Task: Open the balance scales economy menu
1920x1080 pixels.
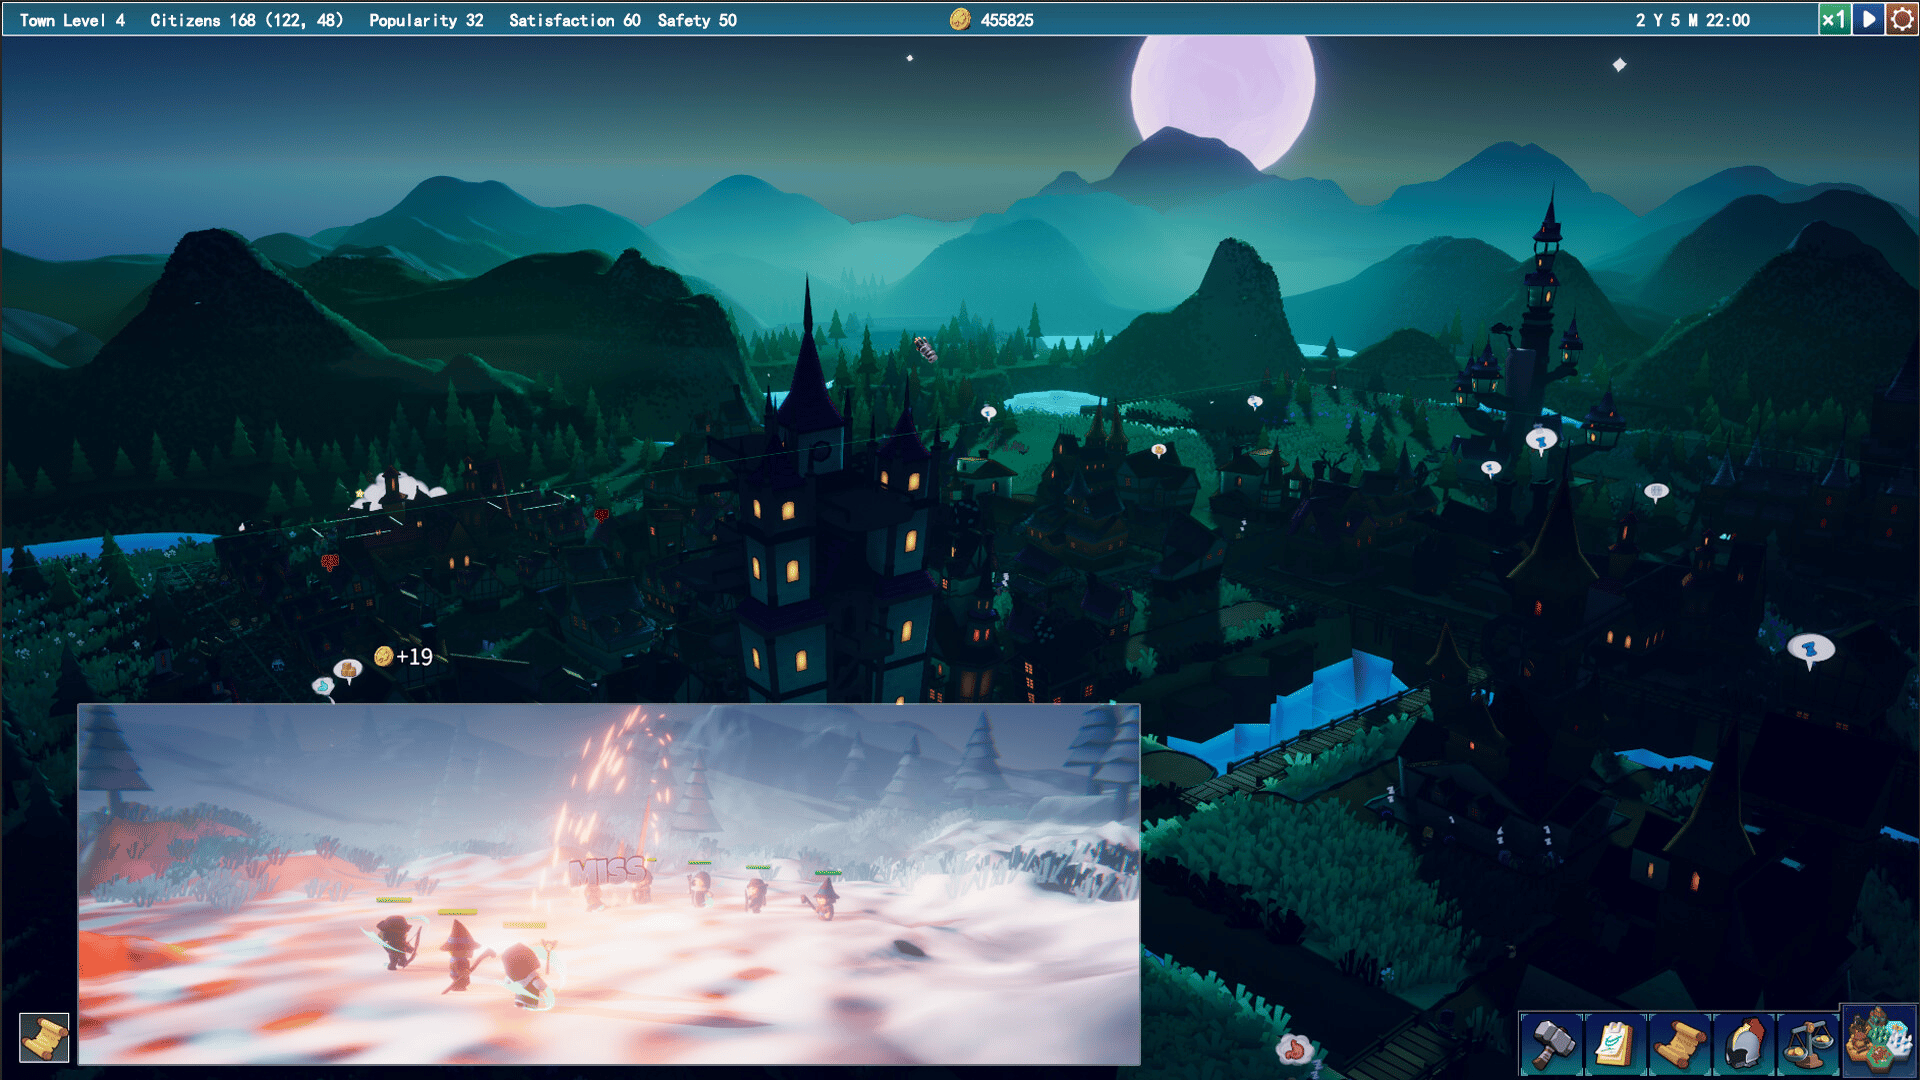Action: (x=1808, y=1044)
